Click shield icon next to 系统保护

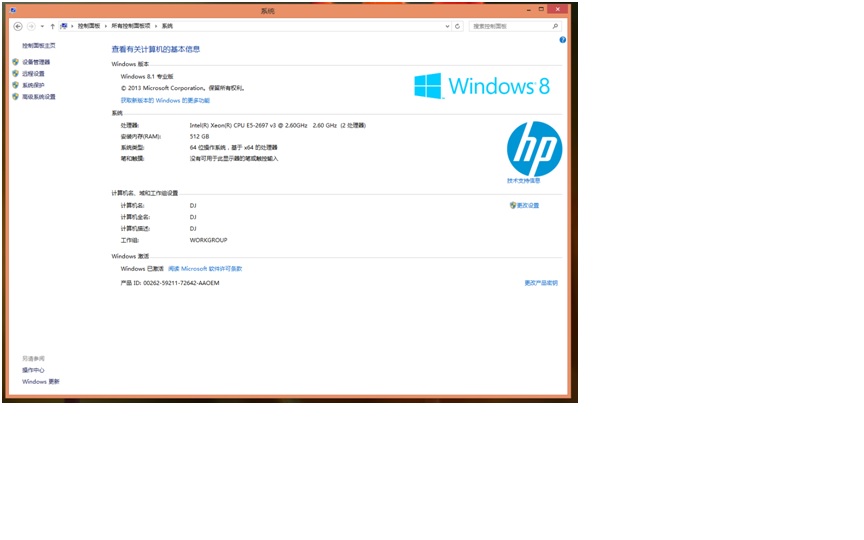15,85
